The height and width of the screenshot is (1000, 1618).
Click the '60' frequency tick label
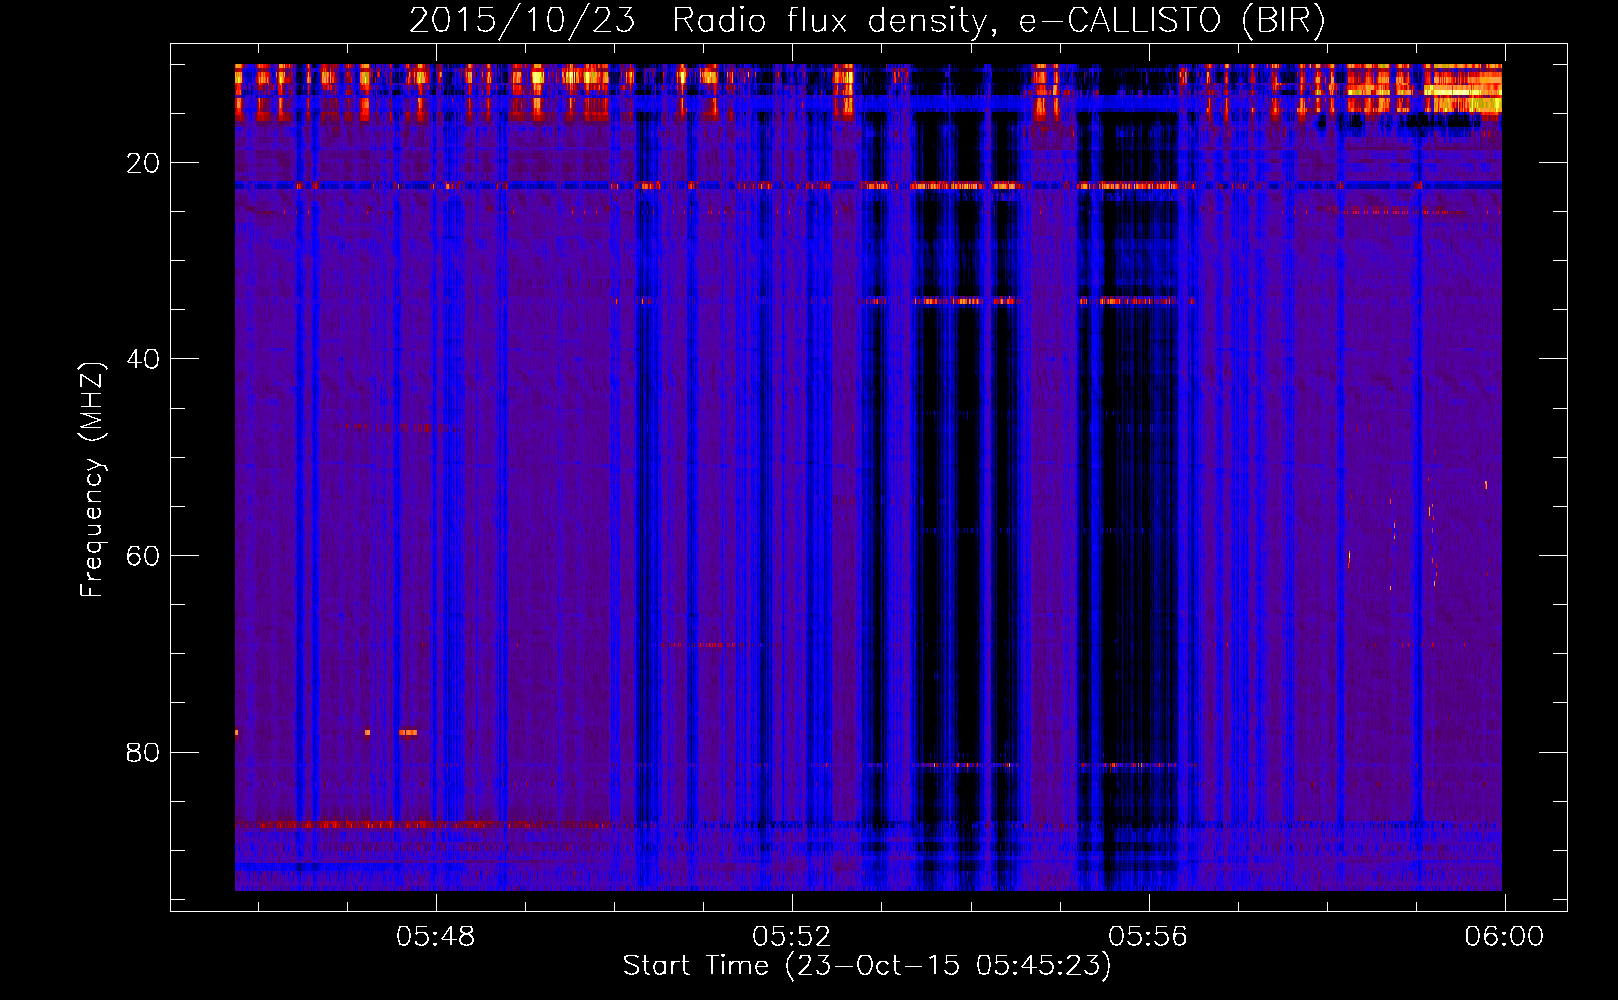[143, 556]
